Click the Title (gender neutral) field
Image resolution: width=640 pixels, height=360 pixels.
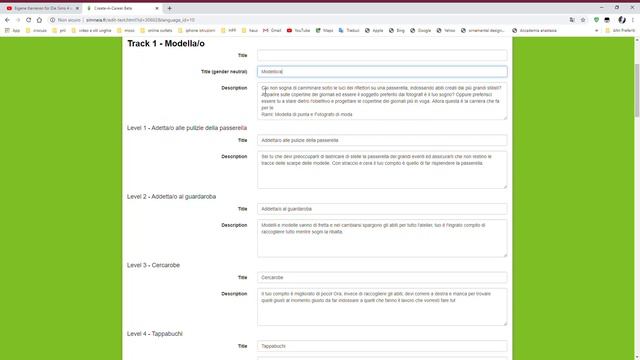click(382, 71)
